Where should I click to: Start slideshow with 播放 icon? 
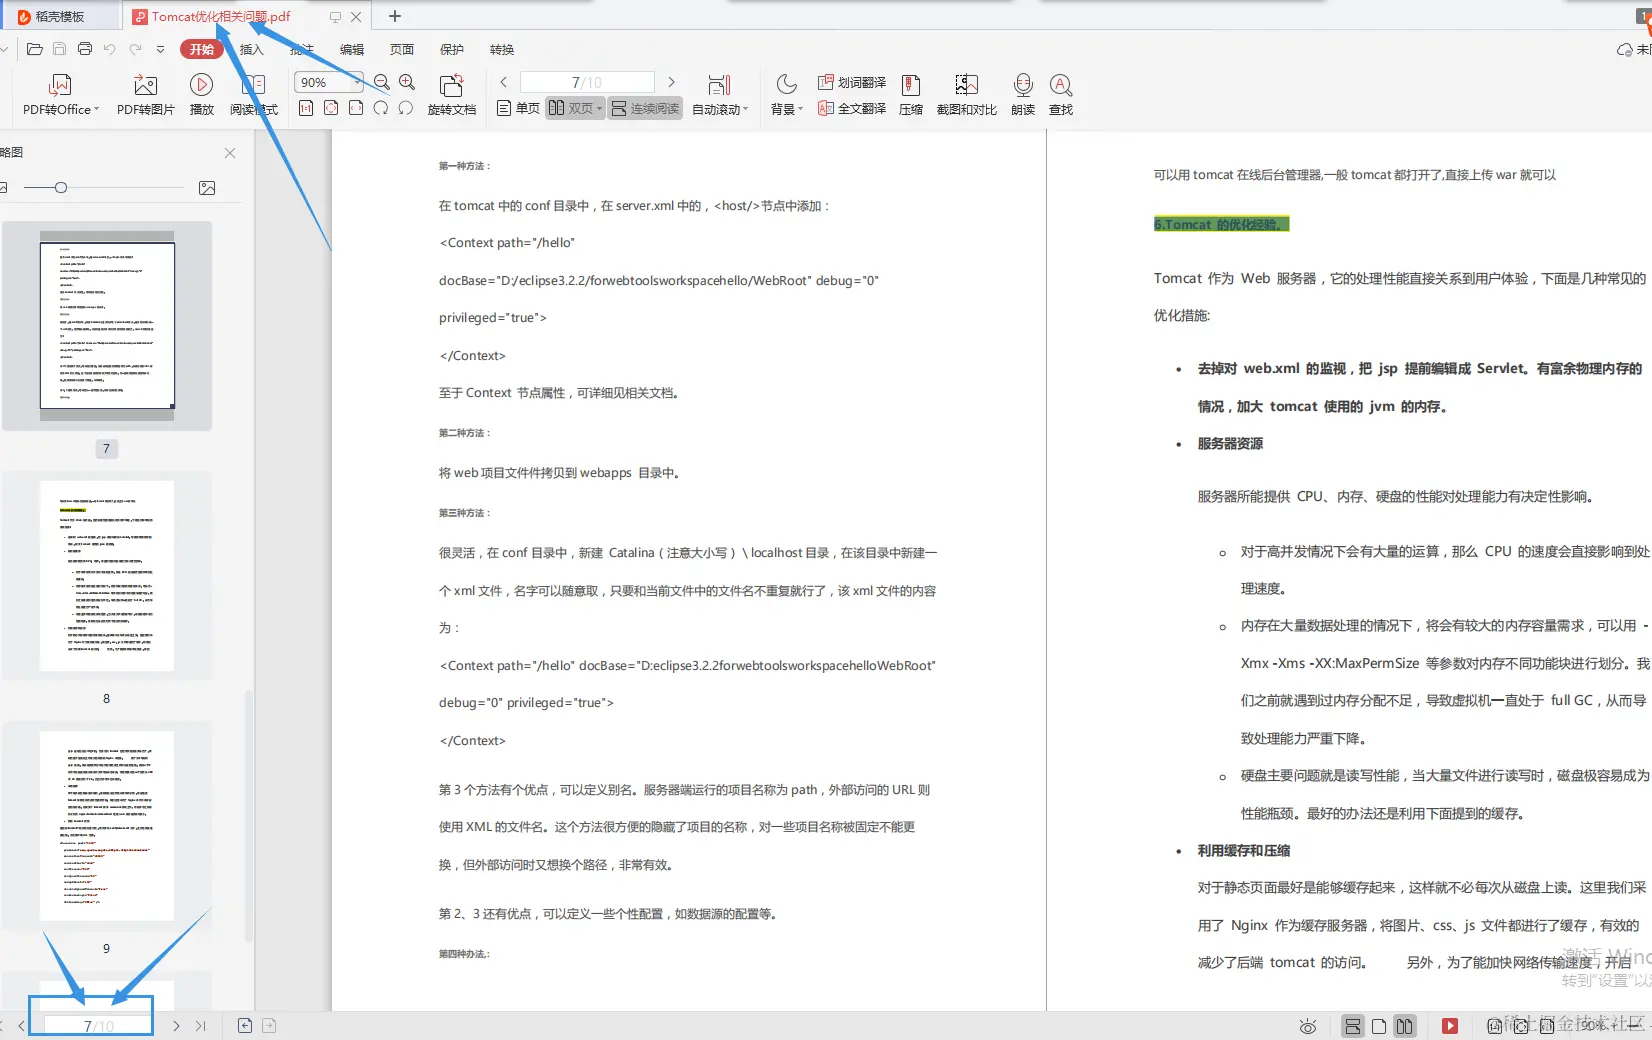pyautogui.click(x=201, y=95)
